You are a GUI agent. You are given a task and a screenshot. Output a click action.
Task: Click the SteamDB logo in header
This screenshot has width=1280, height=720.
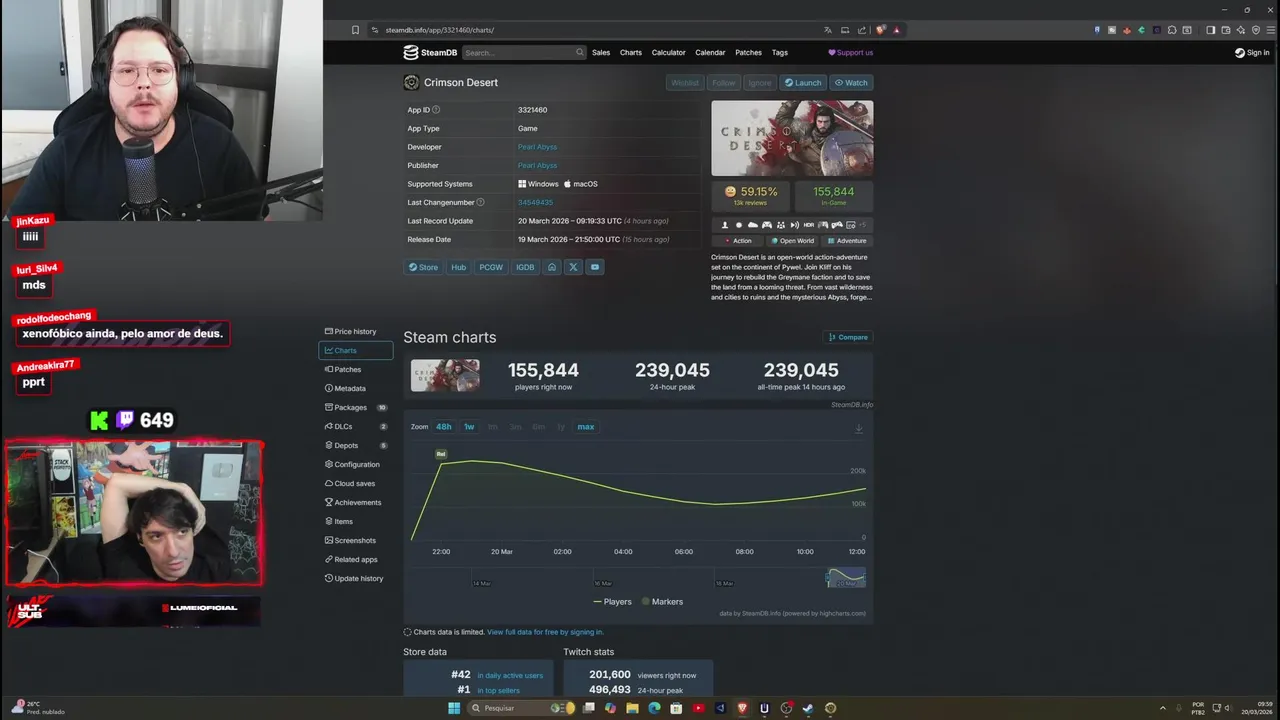click(x=430, y=53)
